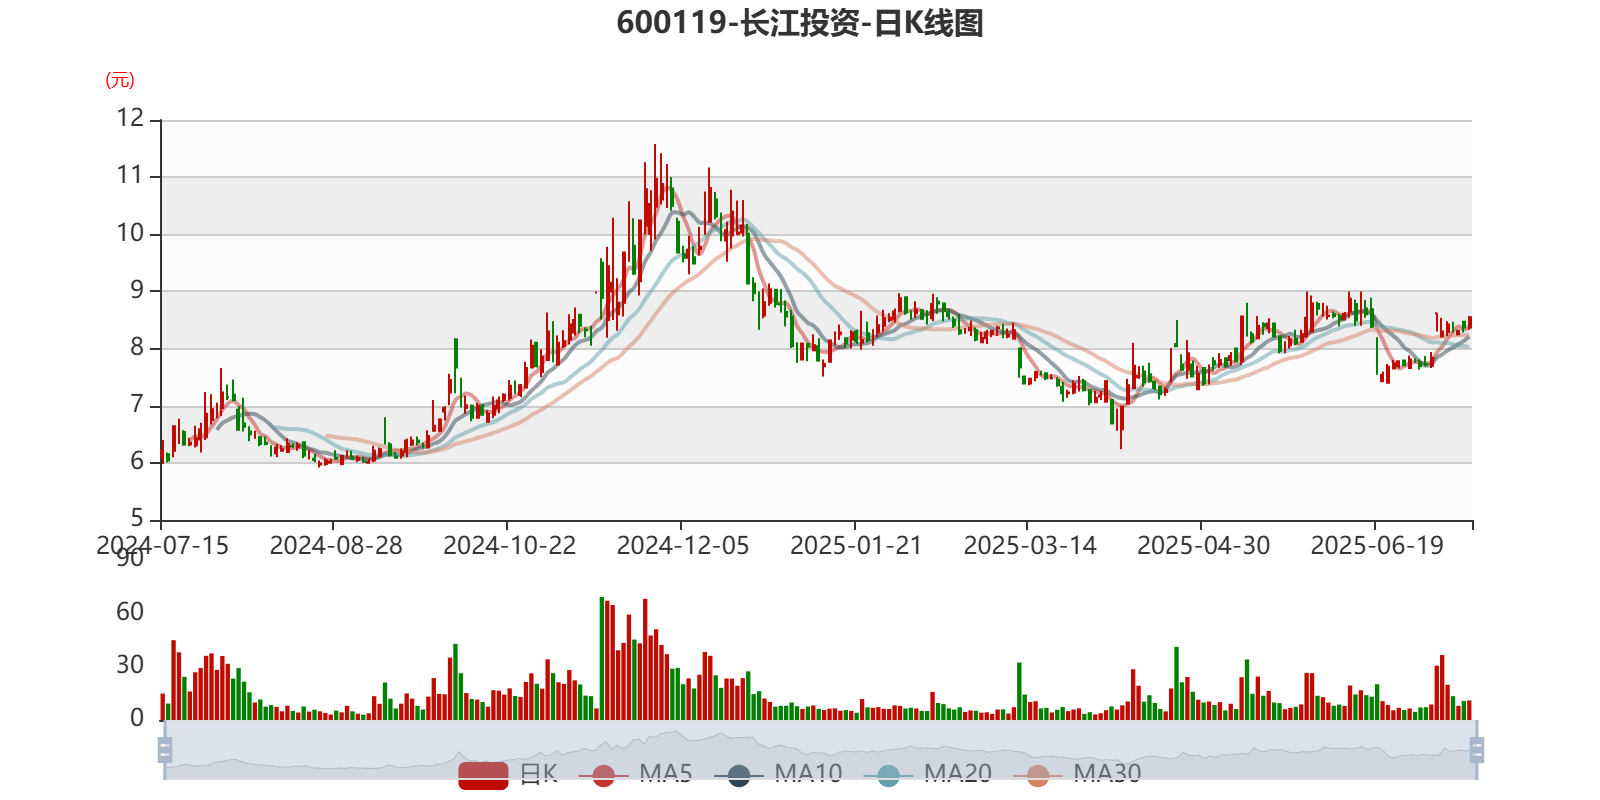This screenshot has height=800, width=1600.
Task: Click the price axis label 8
Action: 137,348
